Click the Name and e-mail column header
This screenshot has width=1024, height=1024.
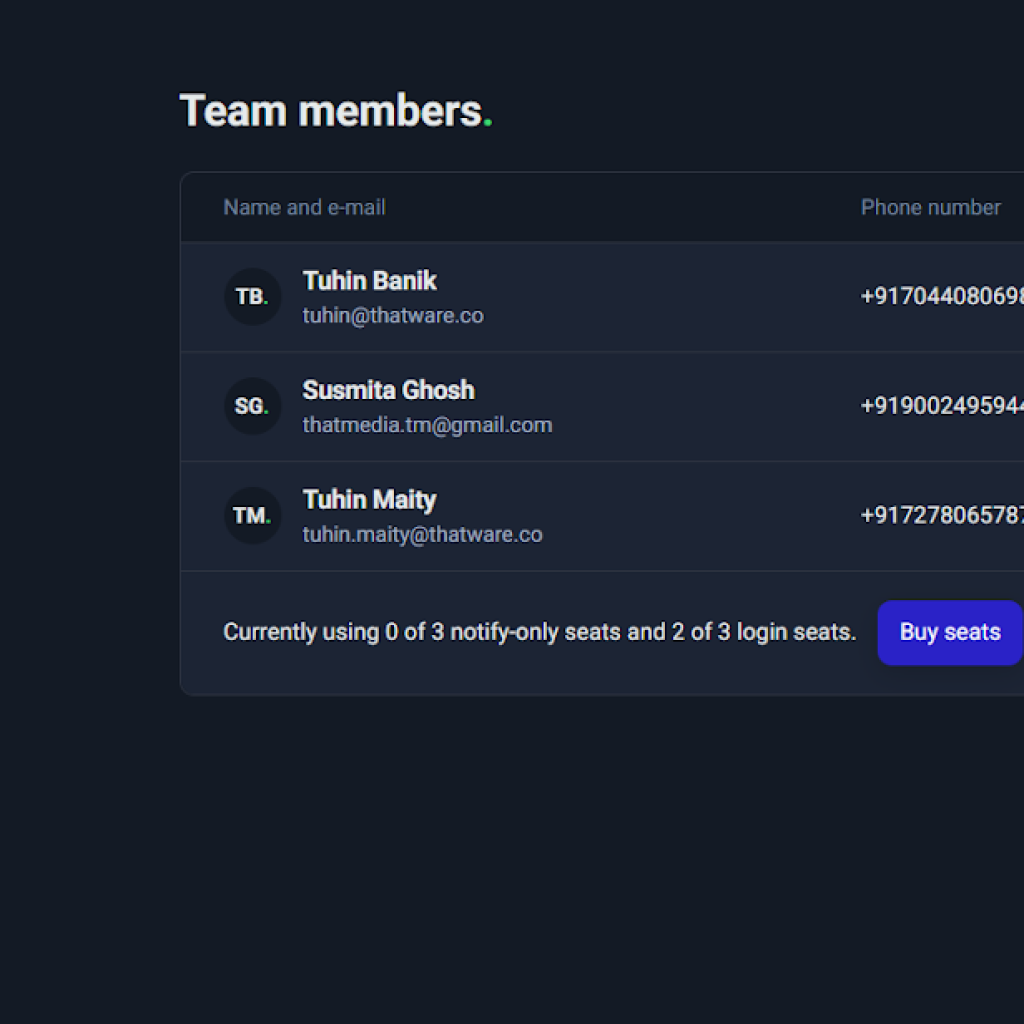pos(304,207)
